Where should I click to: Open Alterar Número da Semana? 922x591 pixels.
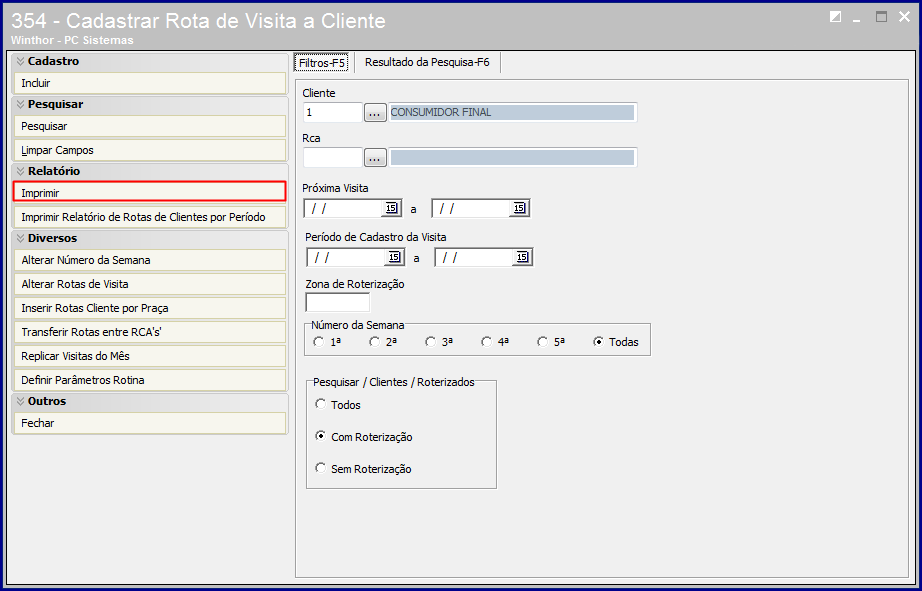tap(149, 260)
